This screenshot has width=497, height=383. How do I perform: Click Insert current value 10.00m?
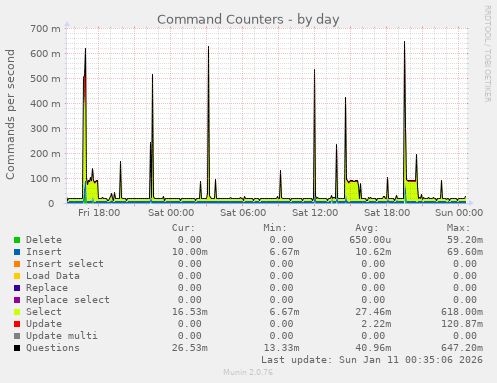190,252
